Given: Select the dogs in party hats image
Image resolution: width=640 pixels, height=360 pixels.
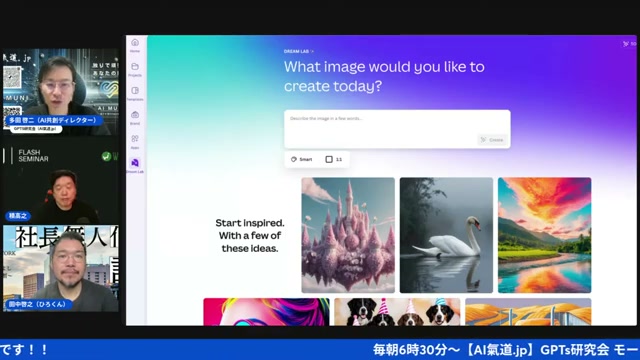Looking at the screenshot, I should (x=397, y=312).
